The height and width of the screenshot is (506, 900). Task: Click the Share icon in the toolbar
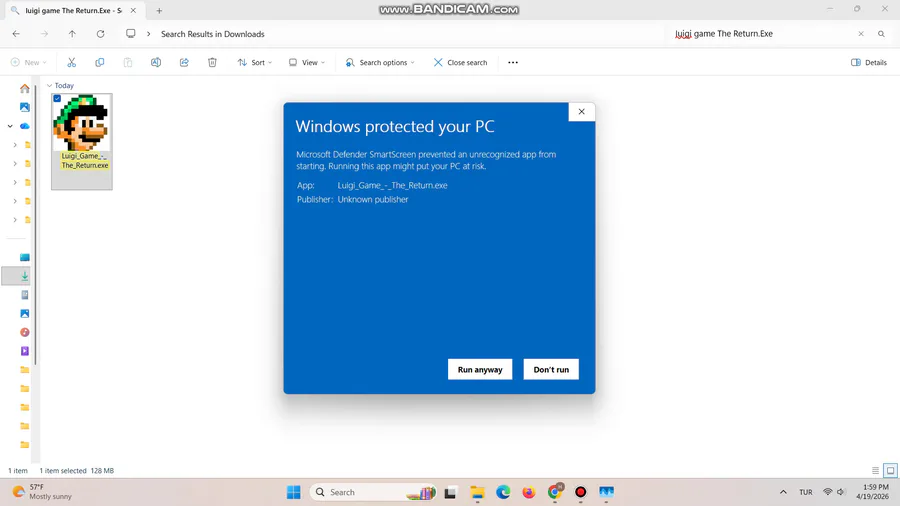[184, 63]
